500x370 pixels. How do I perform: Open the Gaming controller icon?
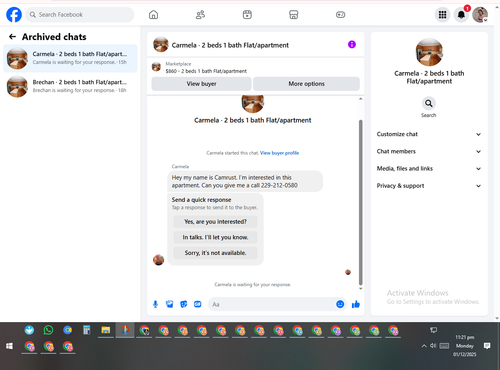click(x=340, y=15)
